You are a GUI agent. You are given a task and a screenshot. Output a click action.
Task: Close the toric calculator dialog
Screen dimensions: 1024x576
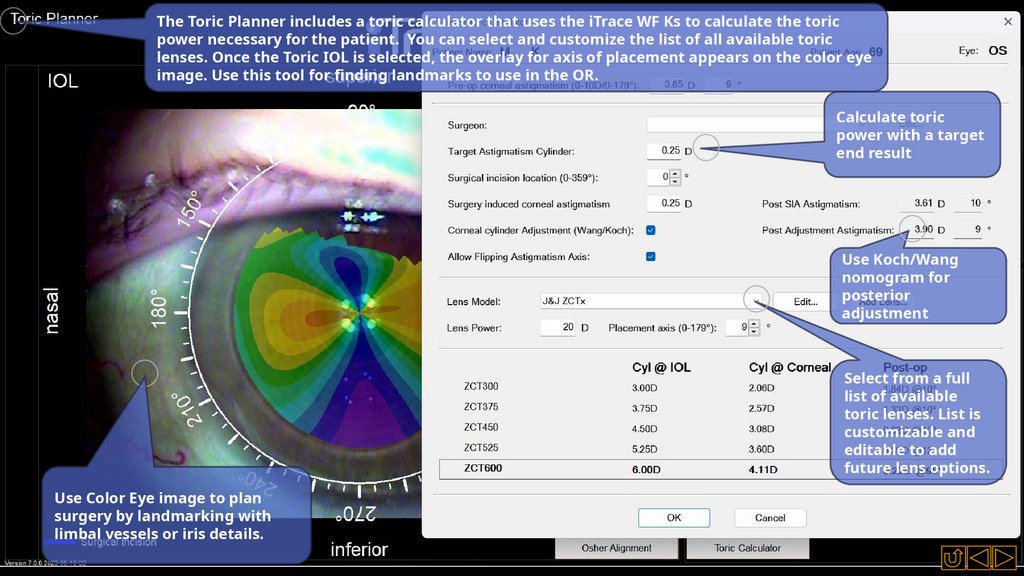[x=1008, y=22]
